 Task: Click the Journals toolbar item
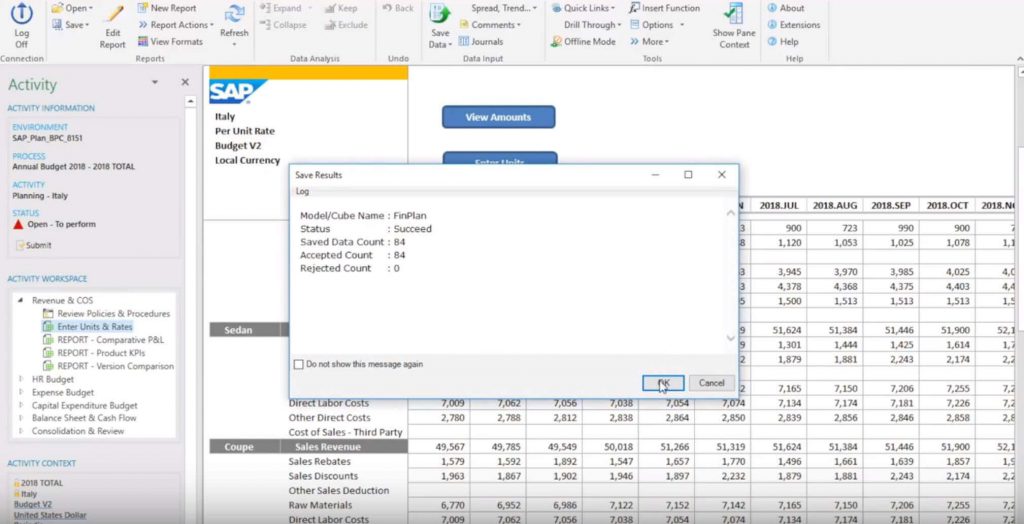[x=481, y=41]
